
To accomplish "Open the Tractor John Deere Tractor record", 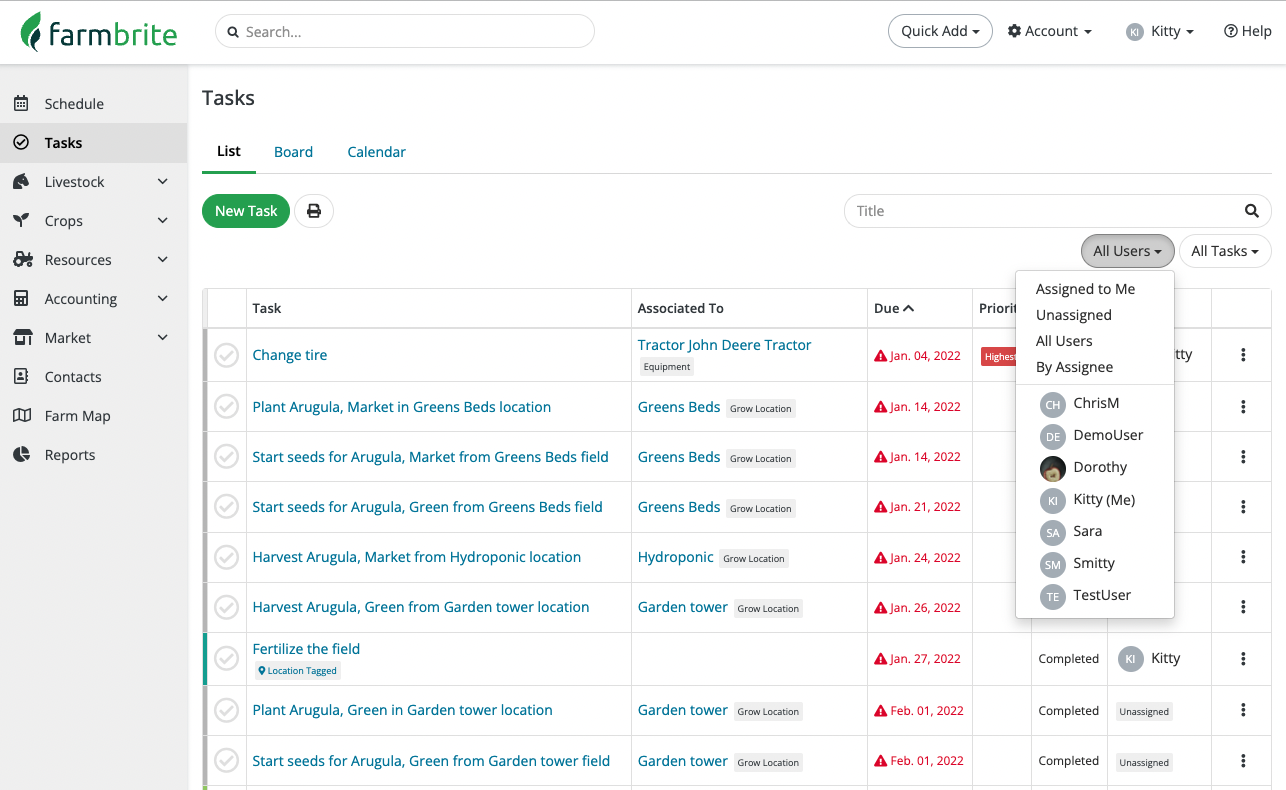I will (x=724, y=345).
